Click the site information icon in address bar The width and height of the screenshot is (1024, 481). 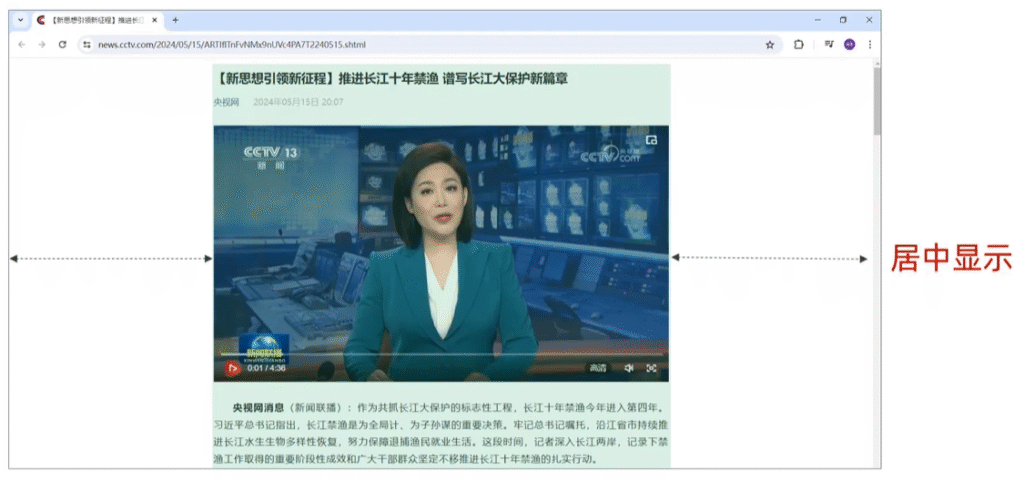coord(87,45)
